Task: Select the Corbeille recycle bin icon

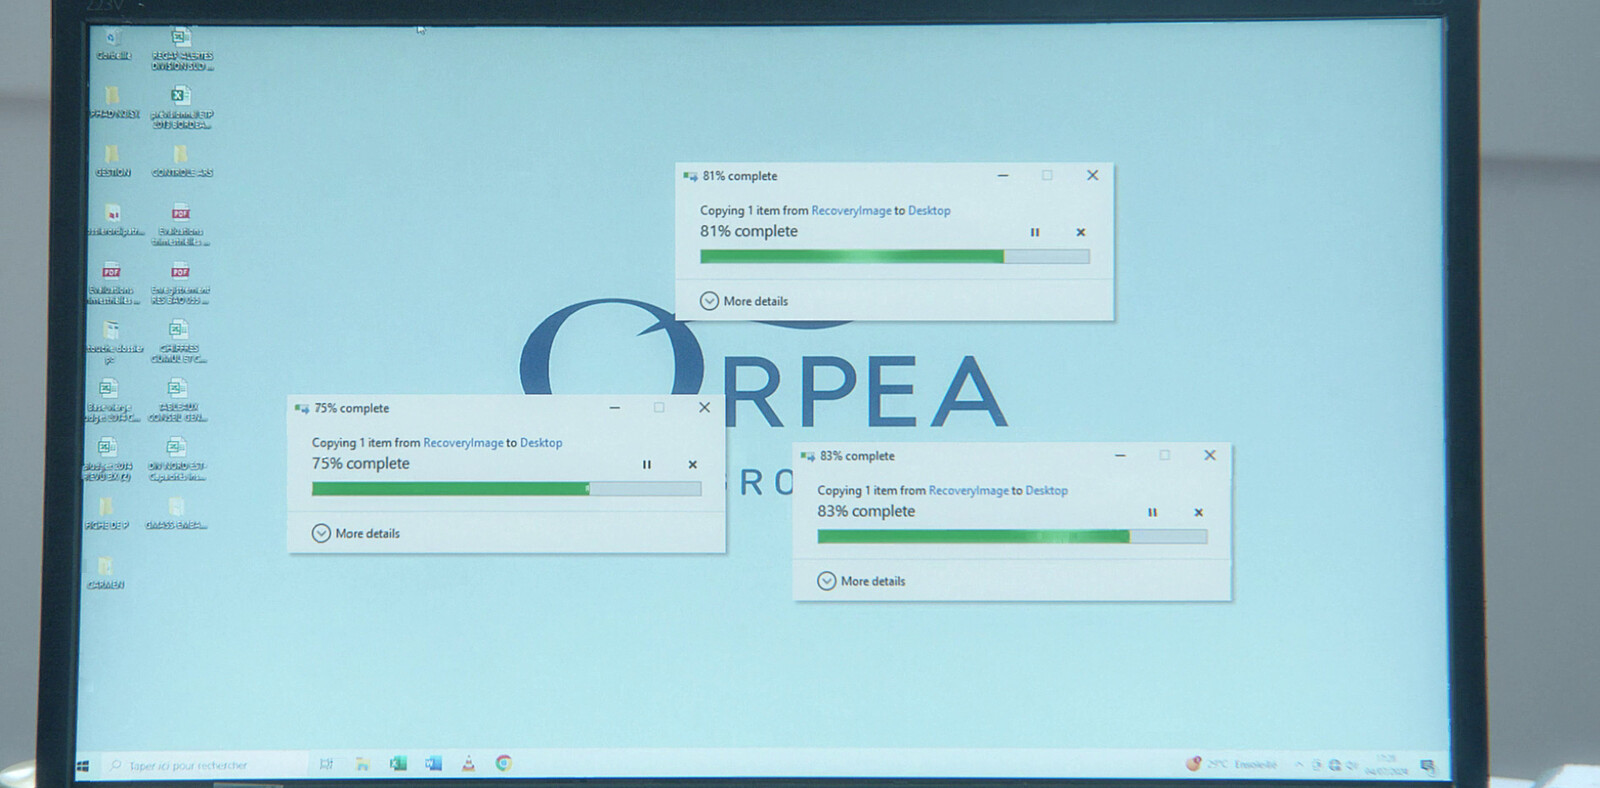Action: [x=113, y=44]
